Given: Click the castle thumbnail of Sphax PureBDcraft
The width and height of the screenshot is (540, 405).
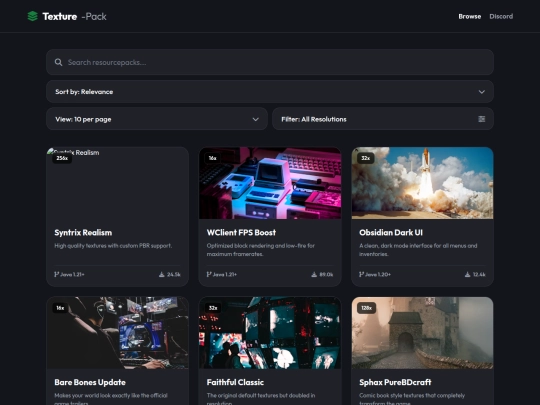Looking at the screenshot, I should coord(422,333).
